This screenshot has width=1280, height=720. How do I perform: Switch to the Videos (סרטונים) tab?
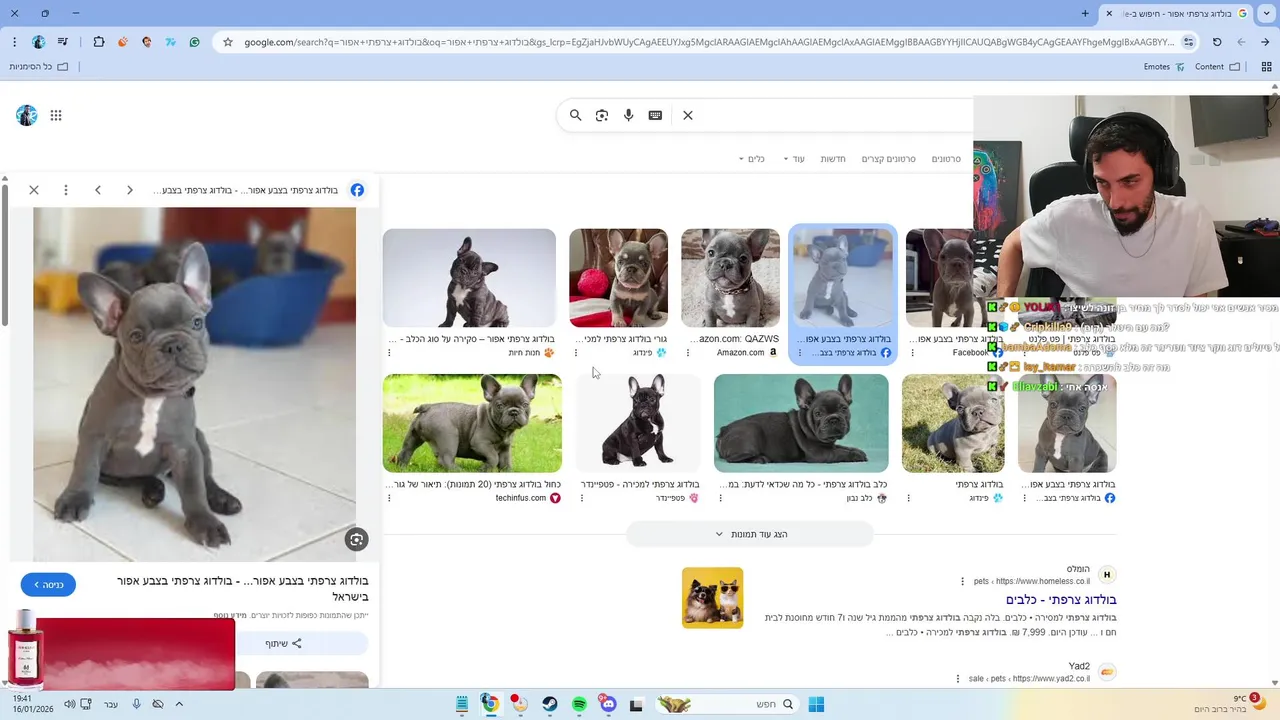click(946, 159)
